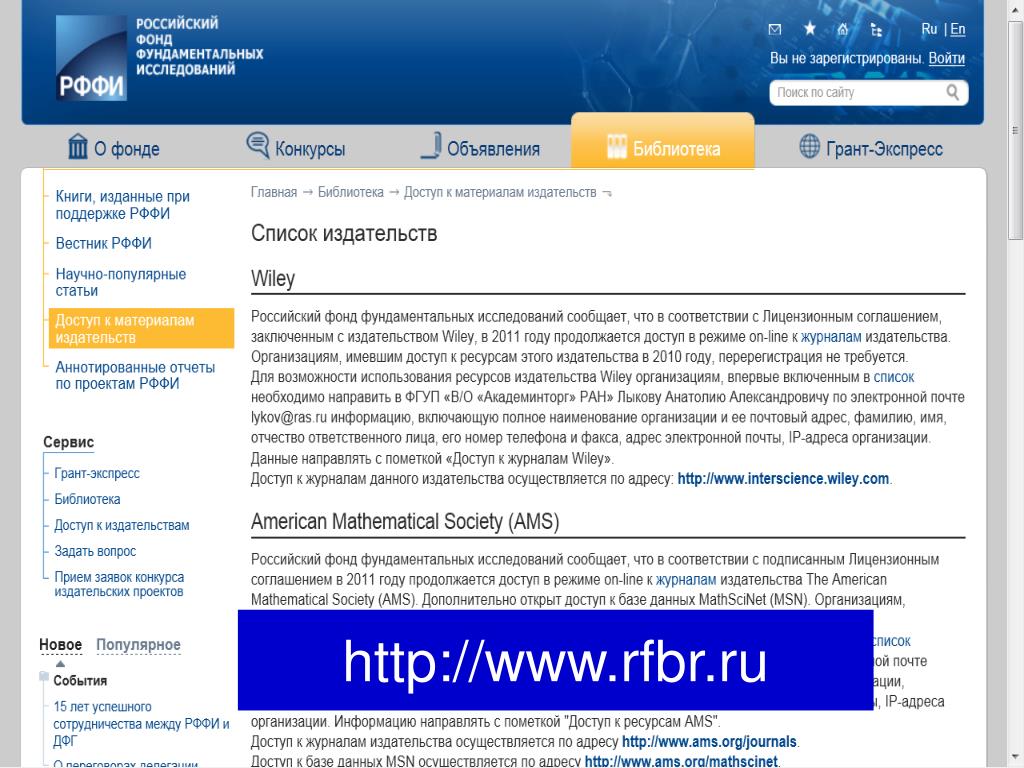The width and height of the screenshot is (1024, 768).
Task: Open the О фонде menu
Action: [x=127, y=149]
